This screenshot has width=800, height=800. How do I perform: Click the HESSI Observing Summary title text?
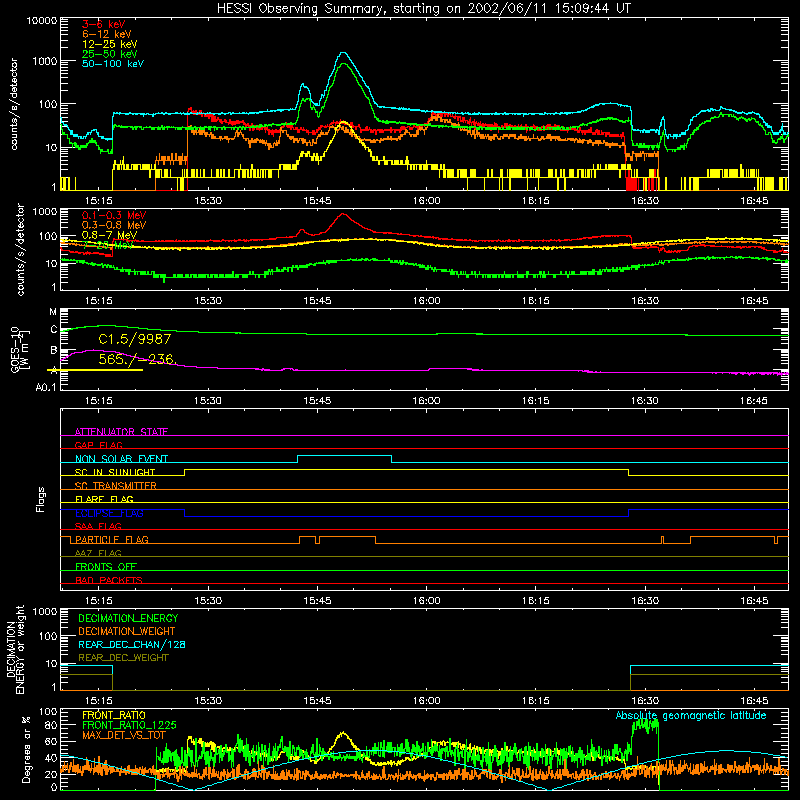[423, 9]
